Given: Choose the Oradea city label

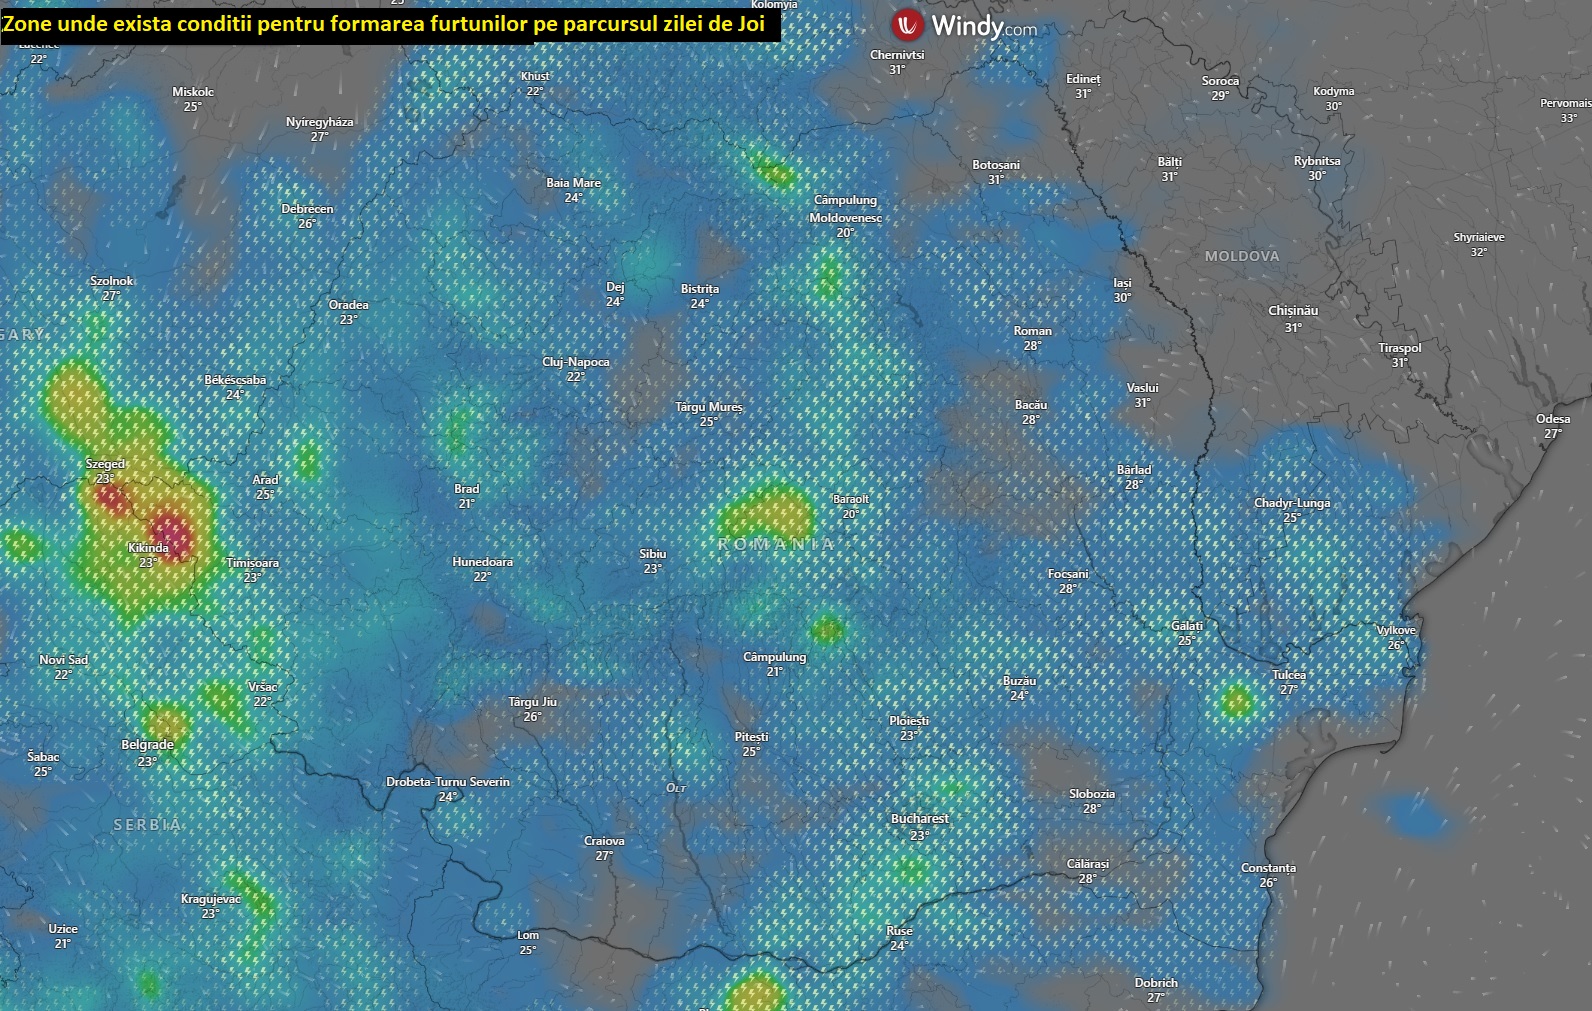Looking at the screenshot, I should click(348, 305).
